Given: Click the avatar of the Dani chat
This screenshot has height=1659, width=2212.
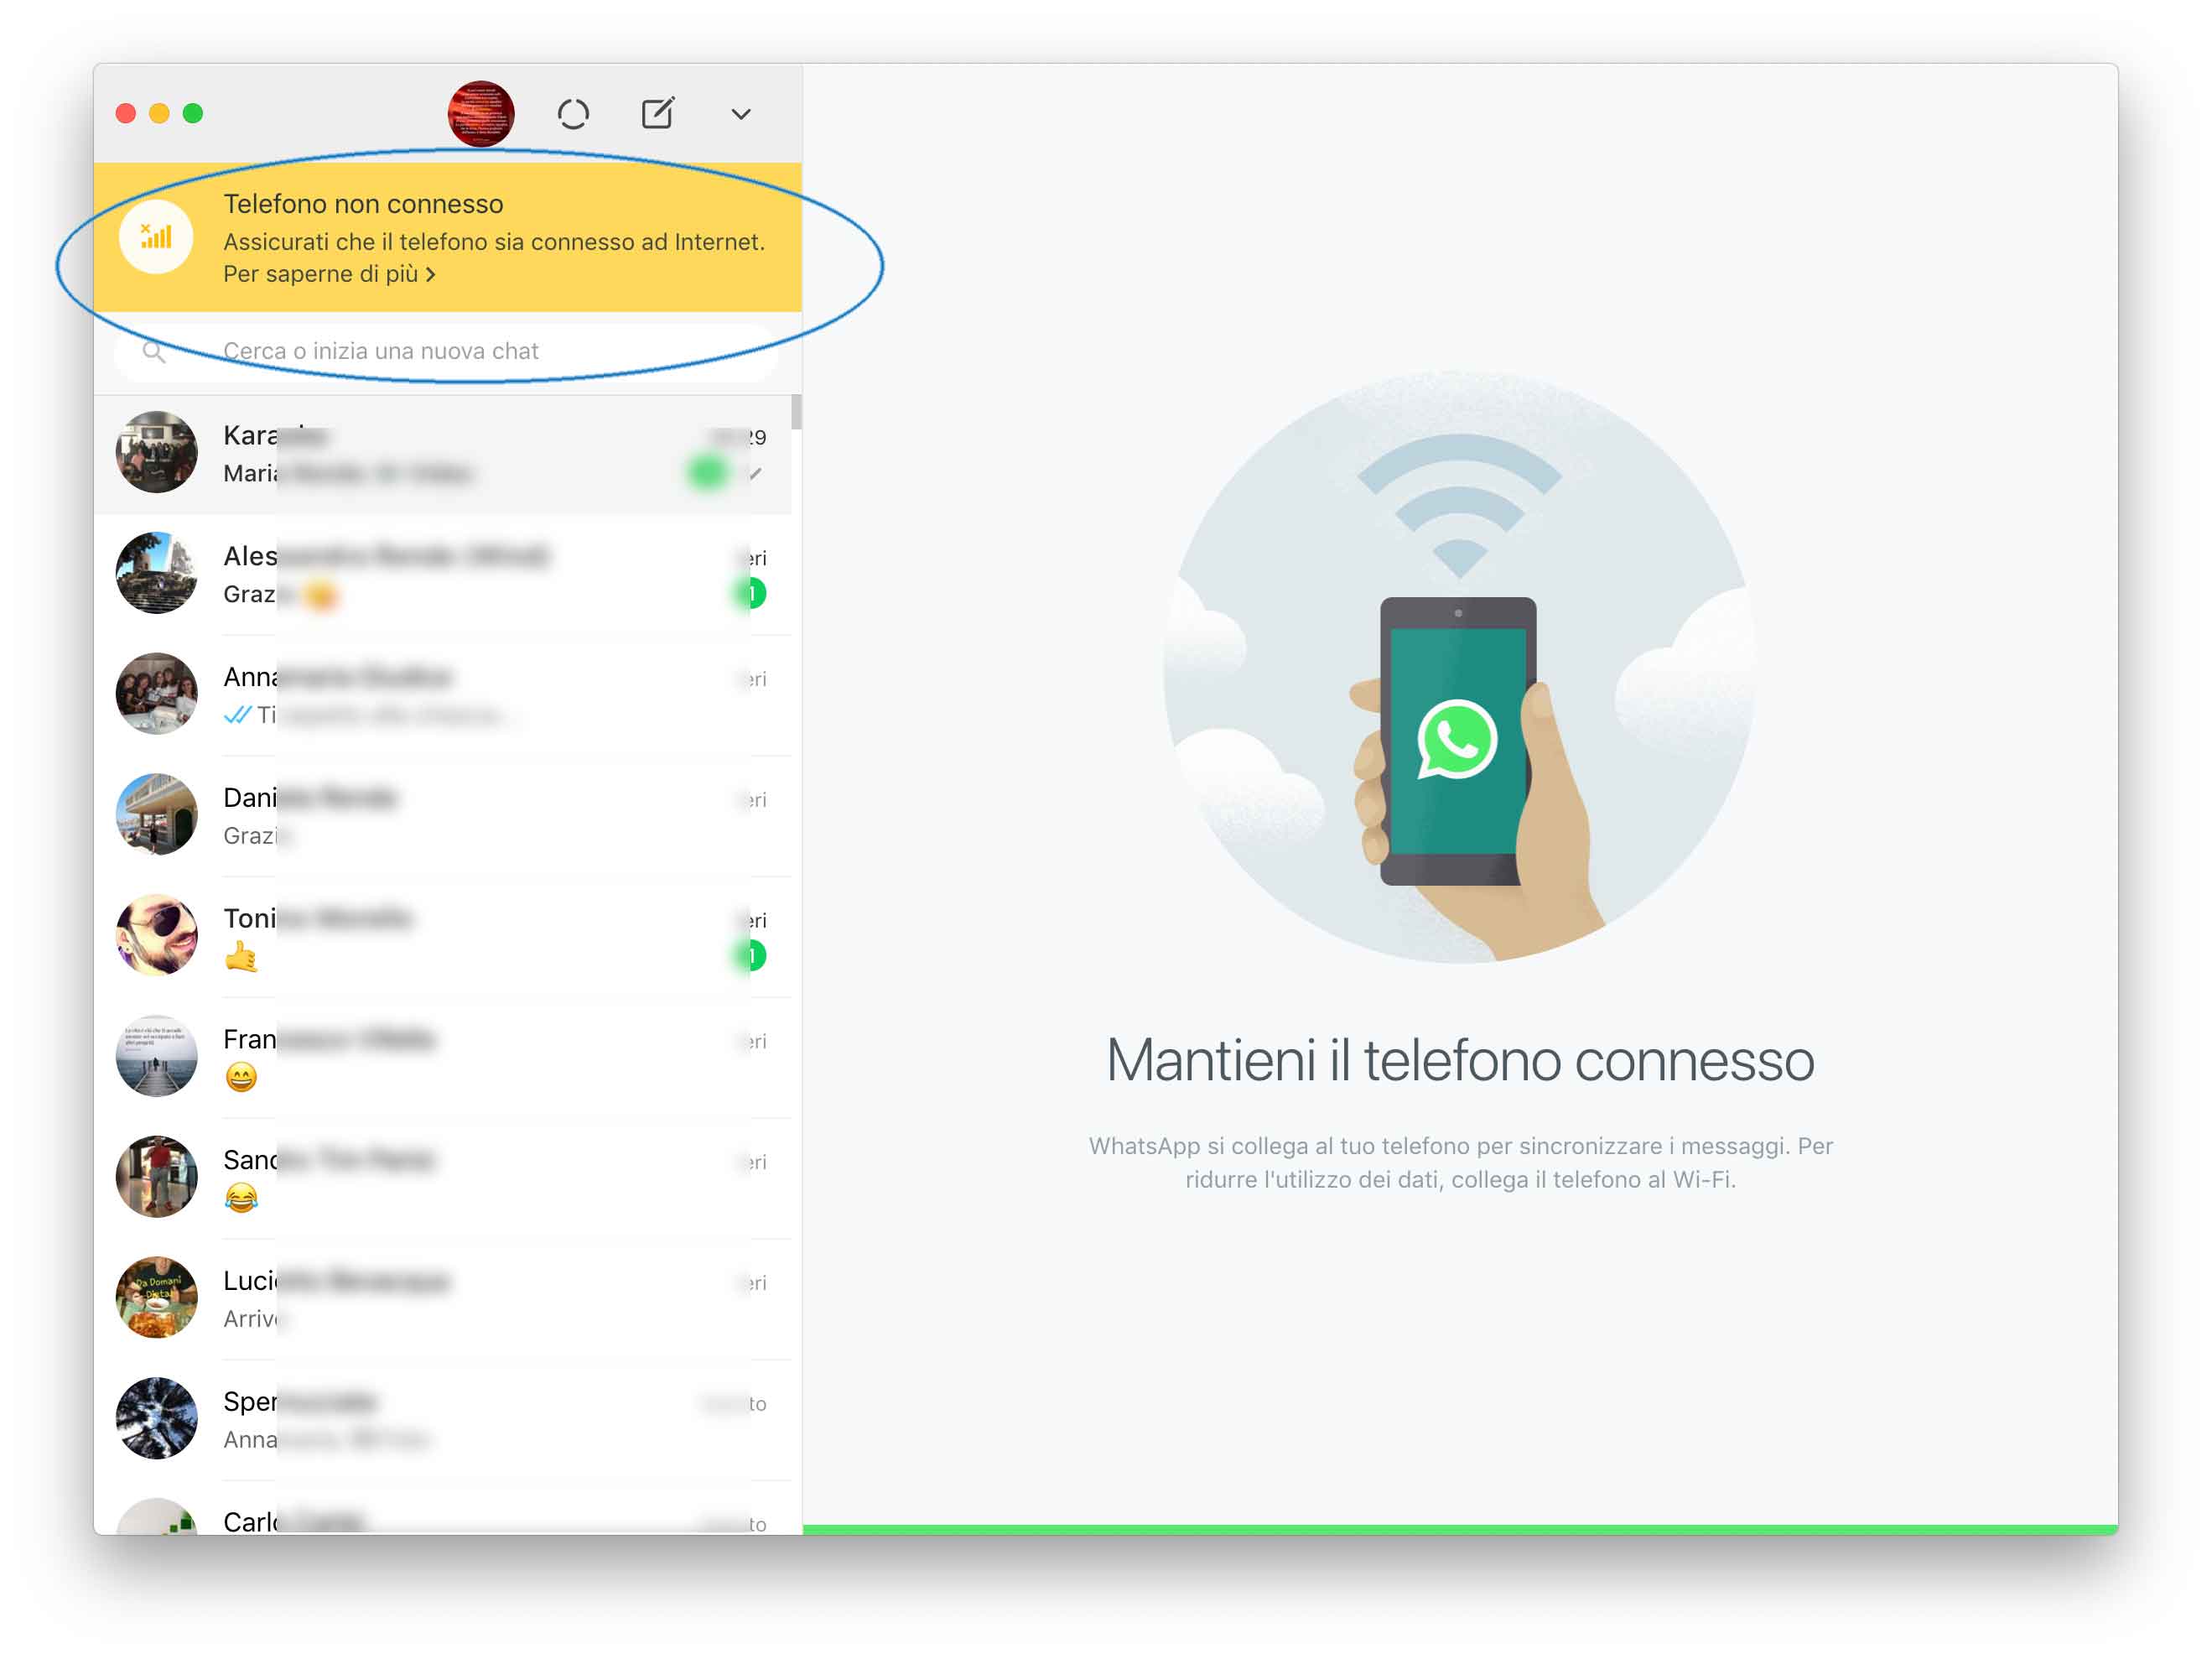Looking at the screenshot, I should point(156,816).
